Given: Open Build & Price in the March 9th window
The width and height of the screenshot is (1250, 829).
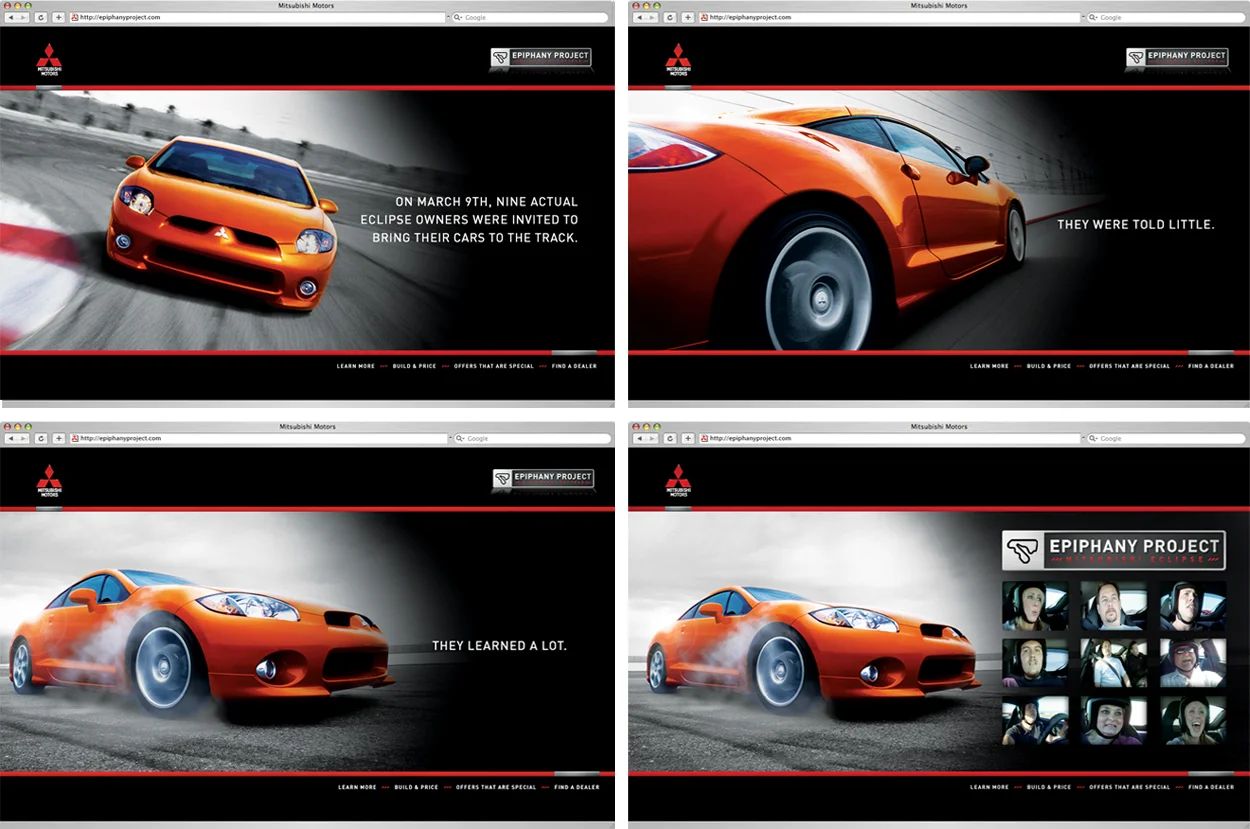Looking at the screenshot, I should 415,366.
